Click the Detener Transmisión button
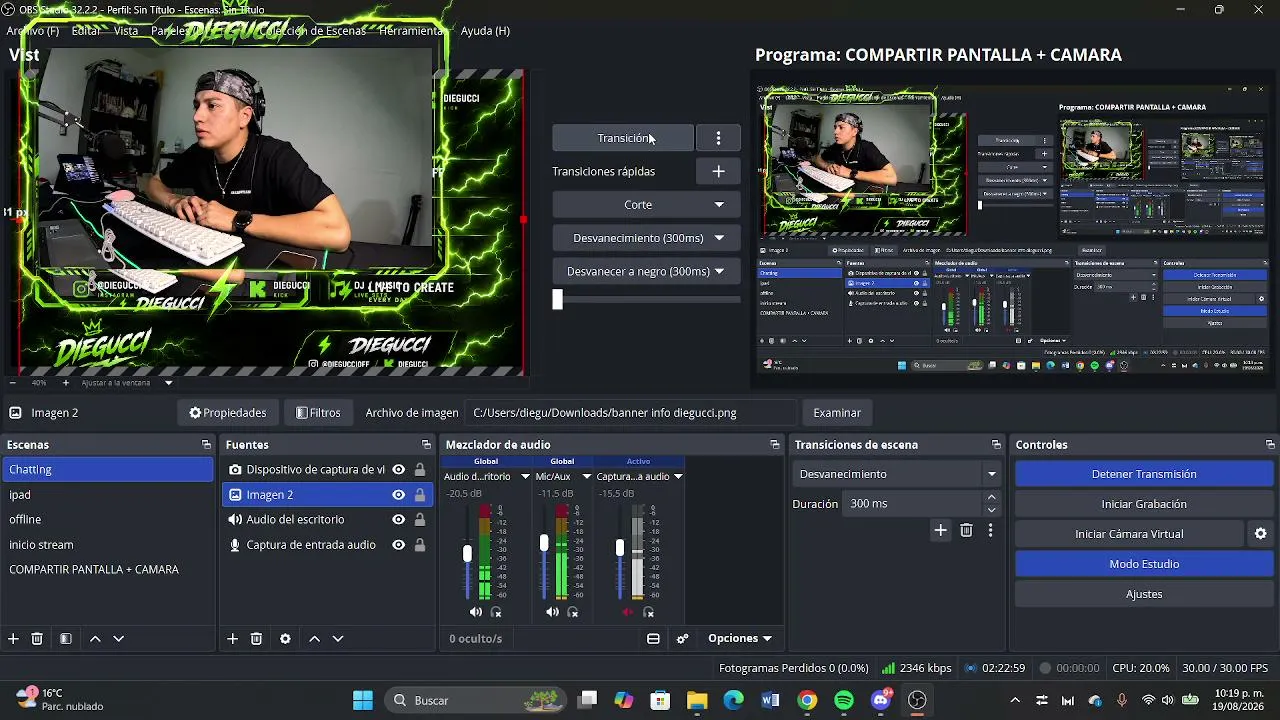 [1144, 474]
